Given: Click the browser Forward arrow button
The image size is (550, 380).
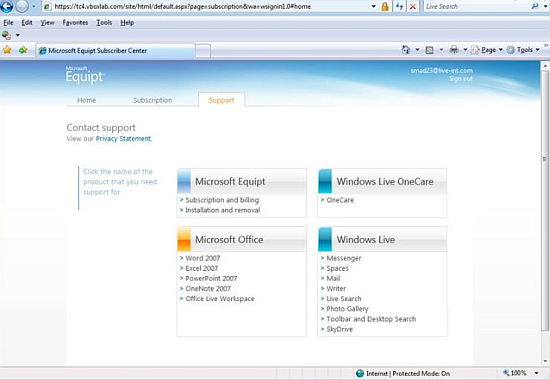Looking at the screenshot, I should pyautogui.click(x=22, y=6).
